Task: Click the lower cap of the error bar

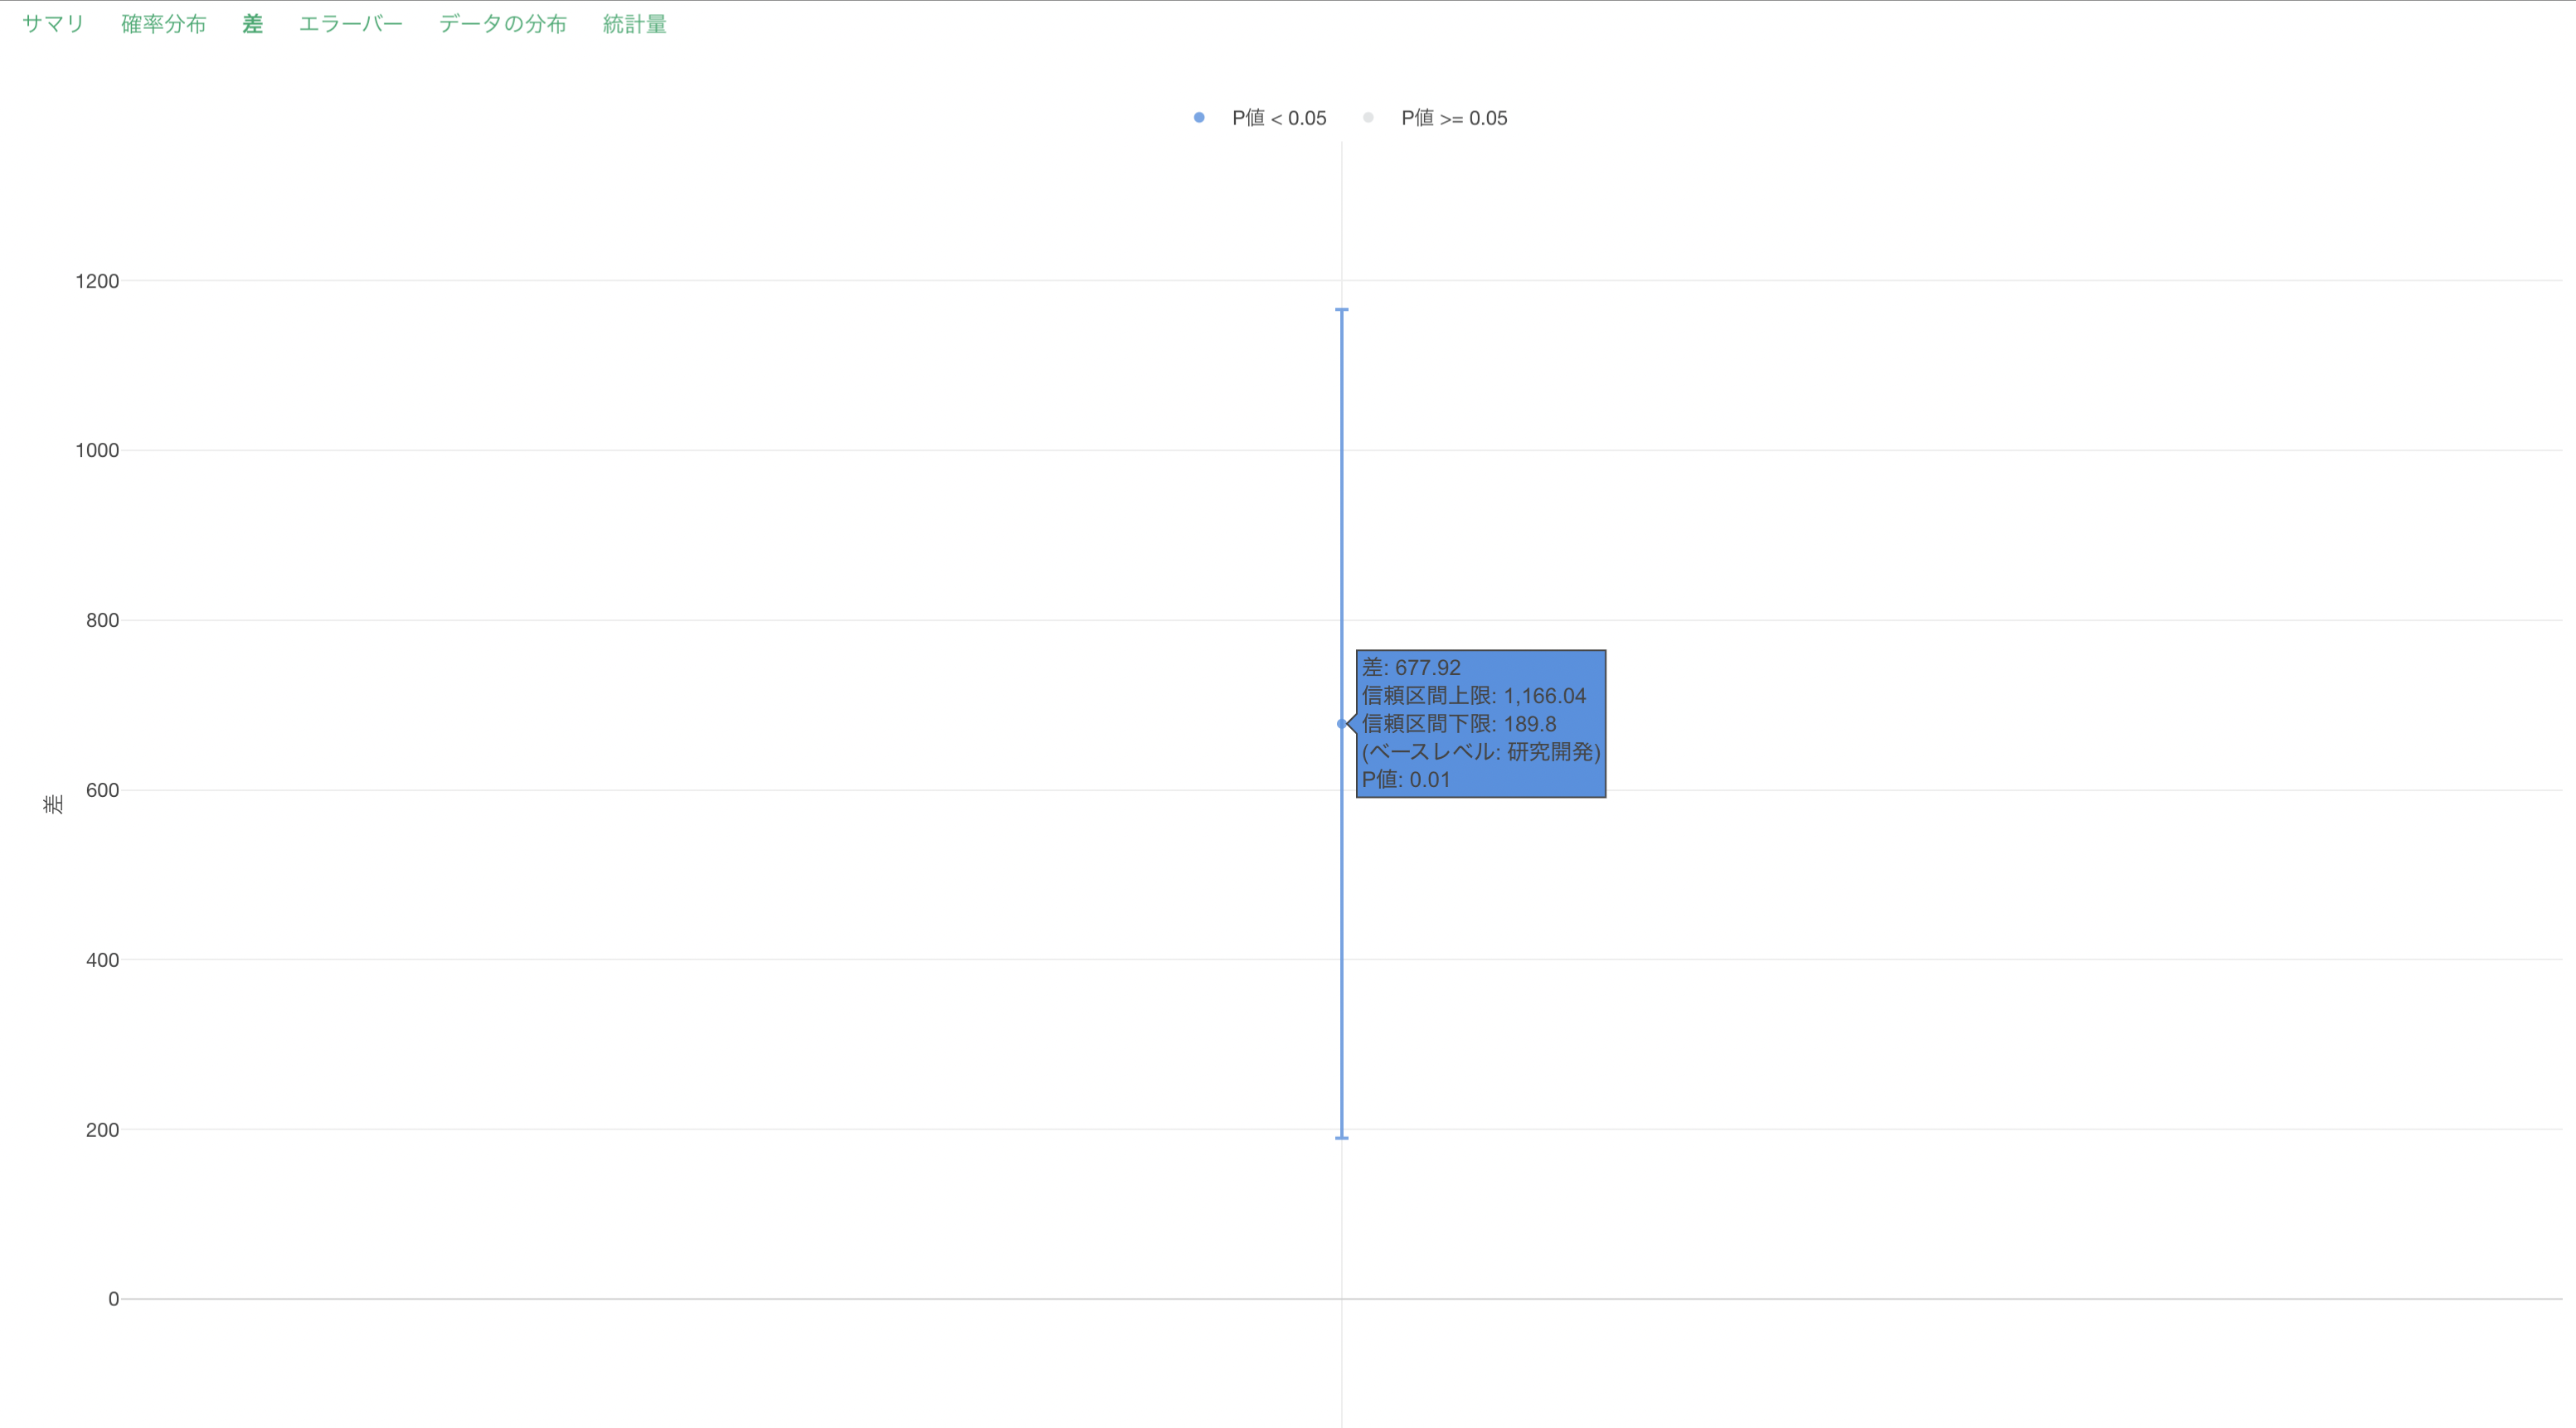Action: tap(1341, 1138)
